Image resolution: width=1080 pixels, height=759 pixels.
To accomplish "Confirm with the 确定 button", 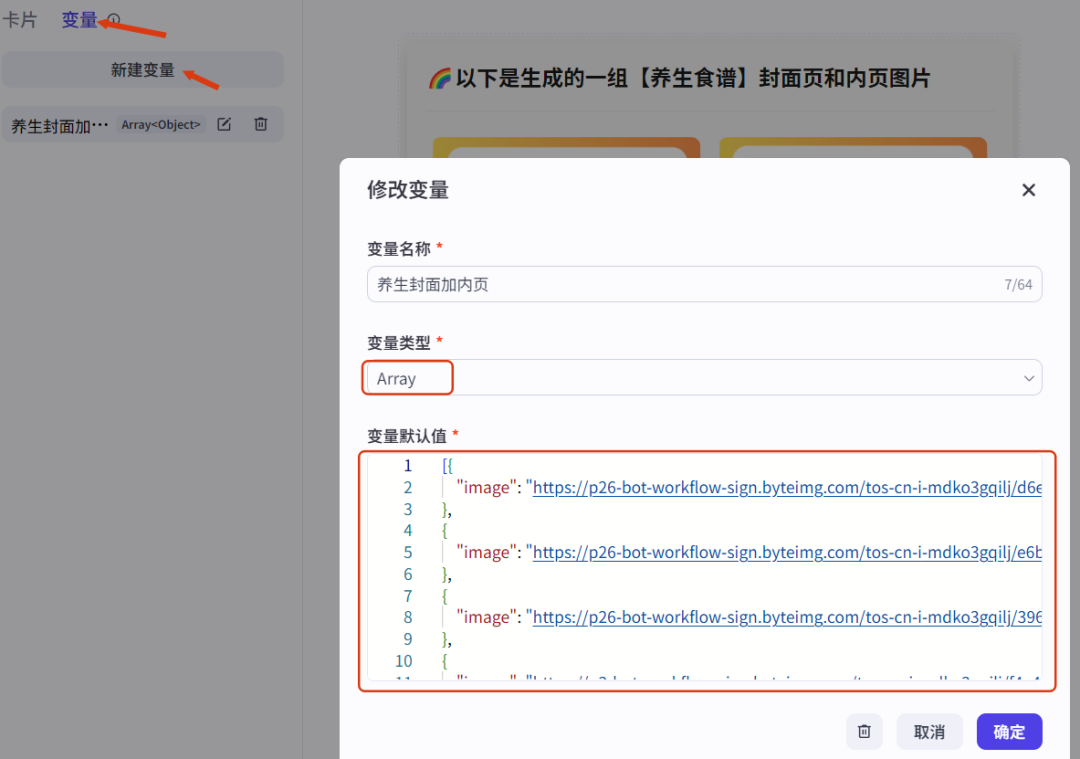I will pyautogui.click(x=1009, y=731).
